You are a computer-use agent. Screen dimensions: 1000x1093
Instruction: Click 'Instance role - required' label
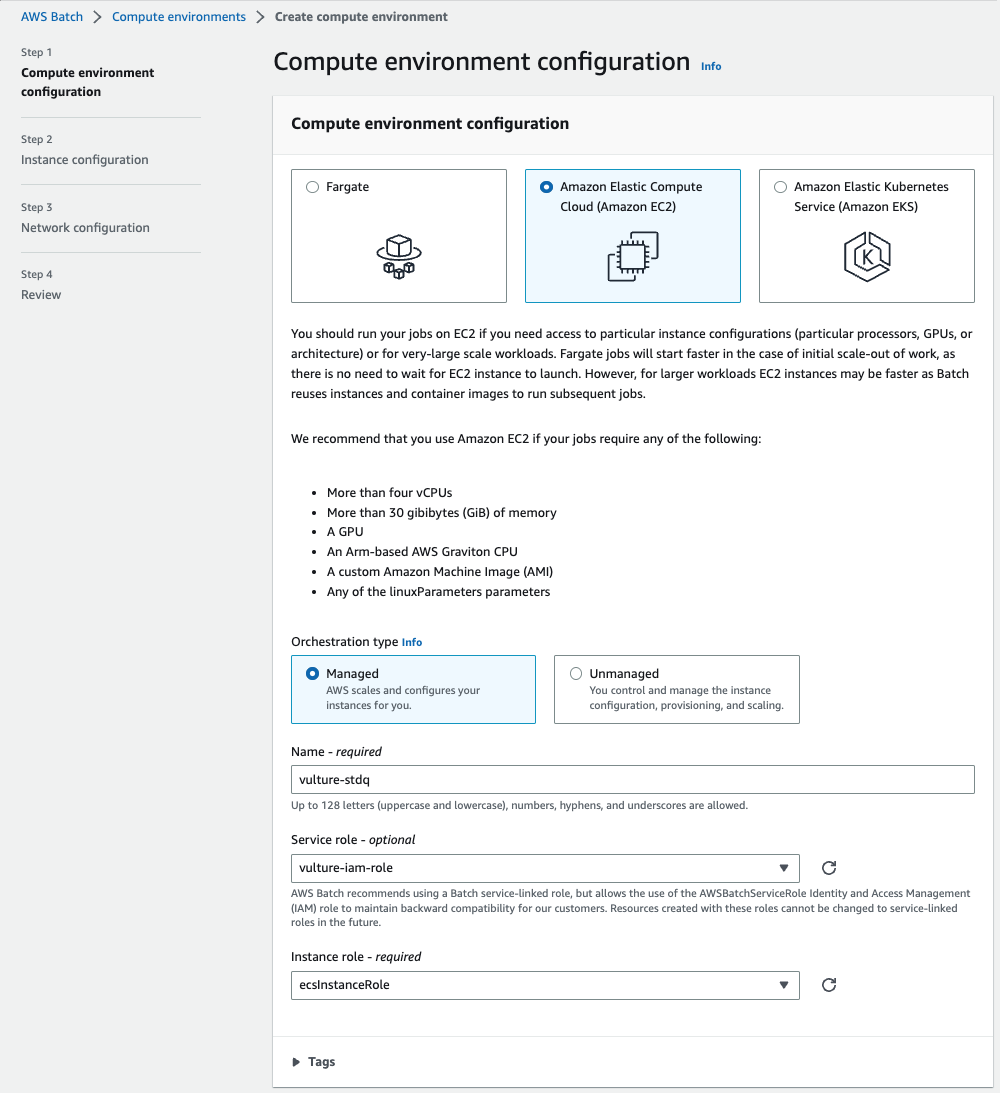click(x=356, y=957)
